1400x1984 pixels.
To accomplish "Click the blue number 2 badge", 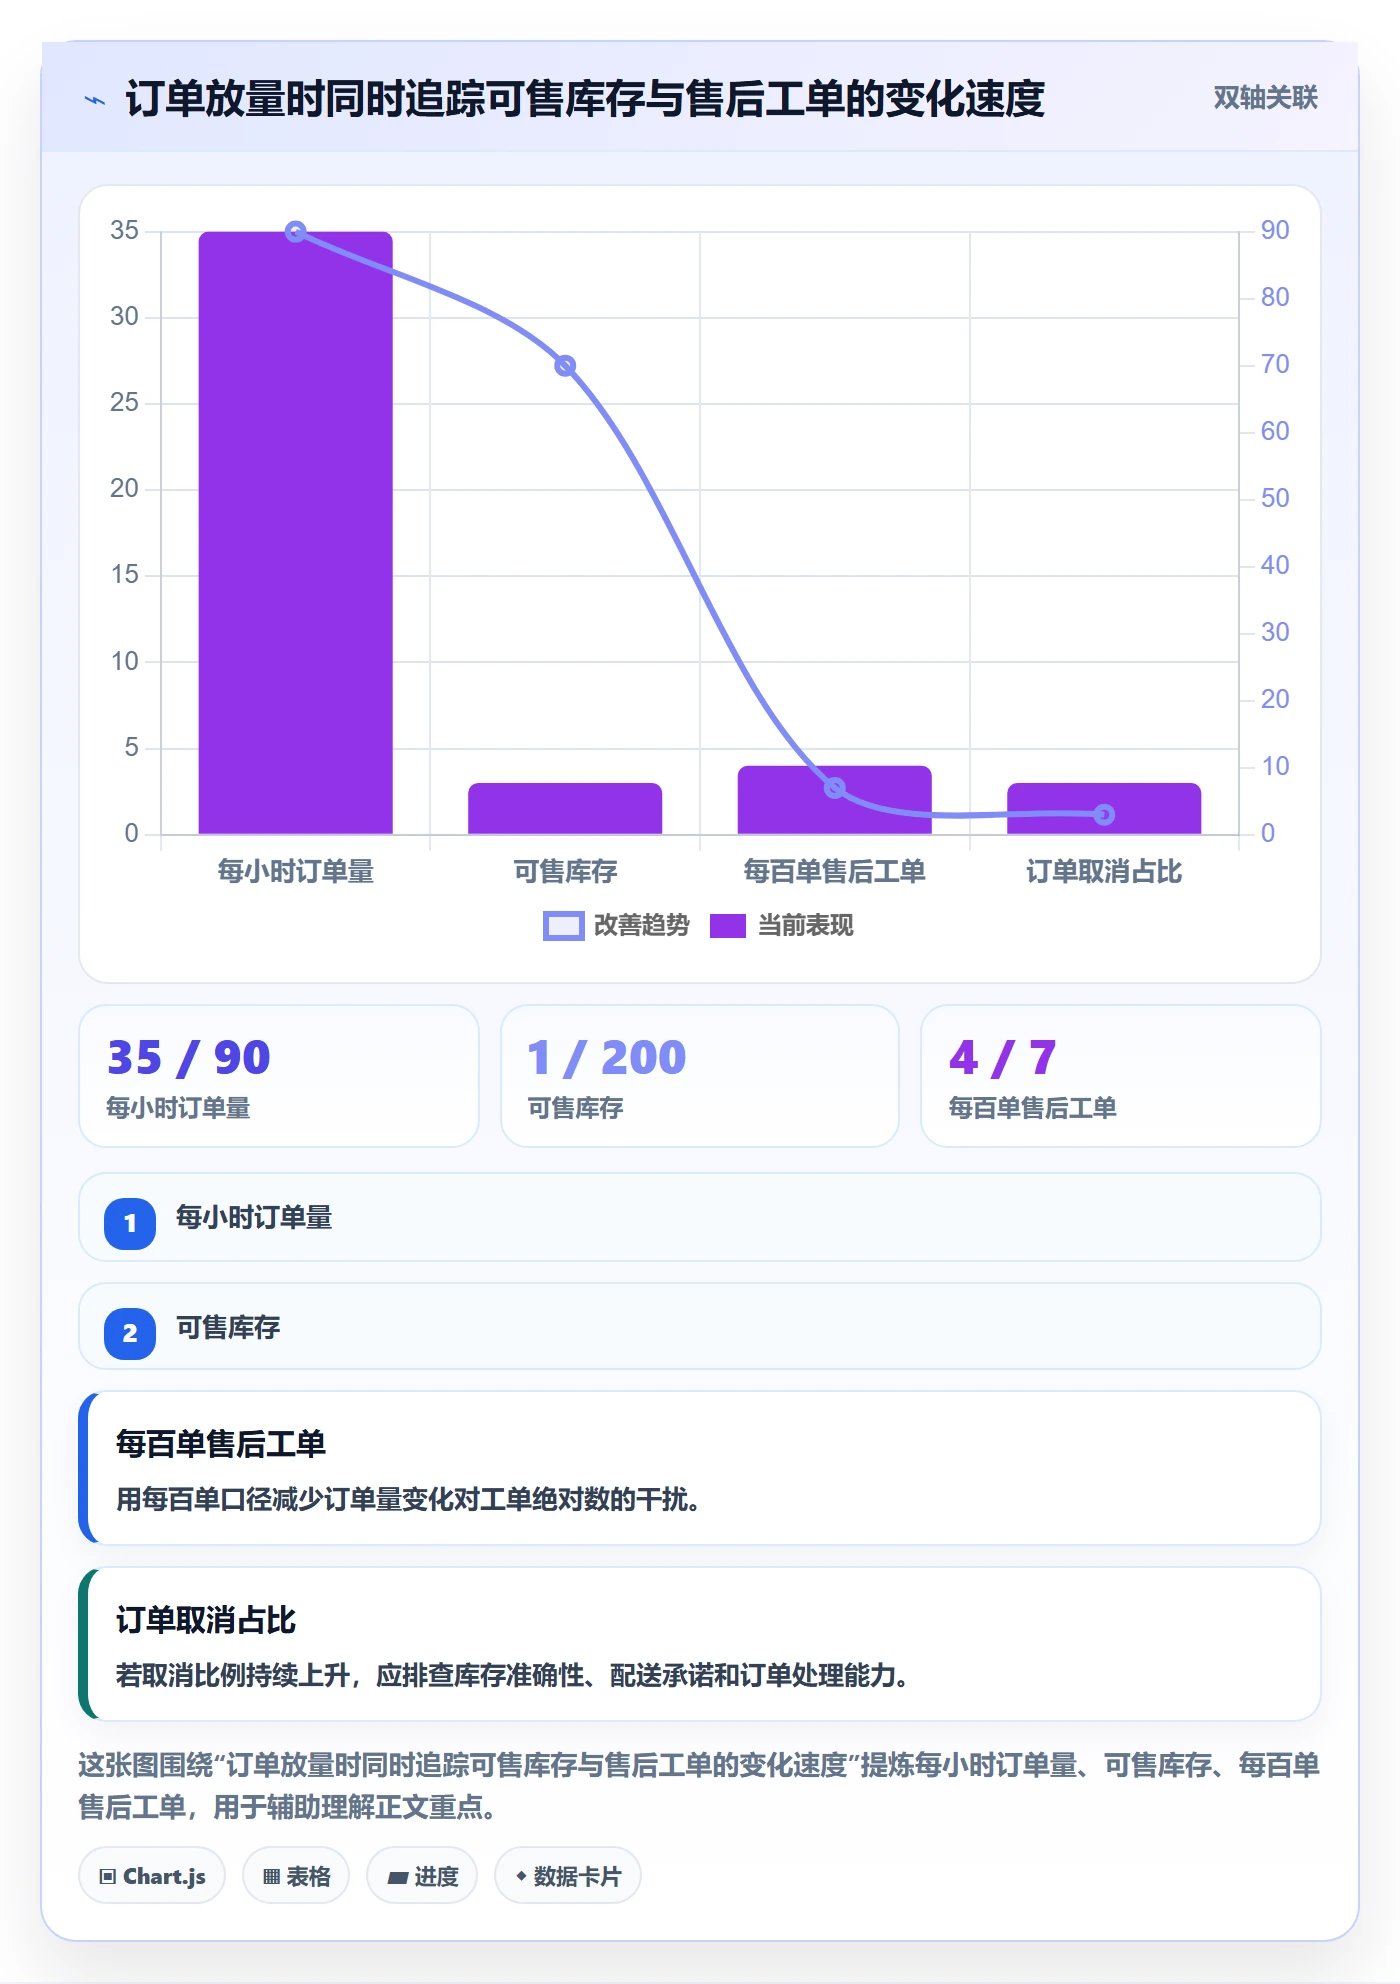I will click(130, 1333).
